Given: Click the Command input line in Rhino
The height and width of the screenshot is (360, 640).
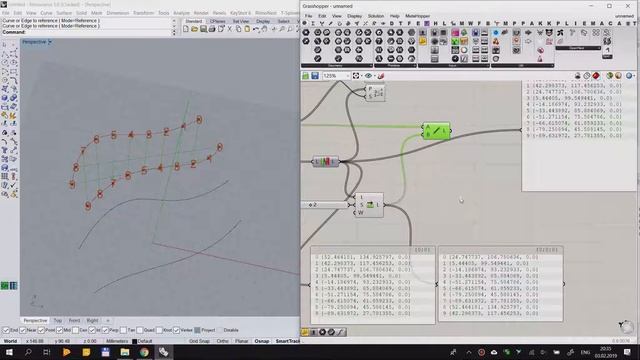Looking at the screenshot, I should coord(88,32).
